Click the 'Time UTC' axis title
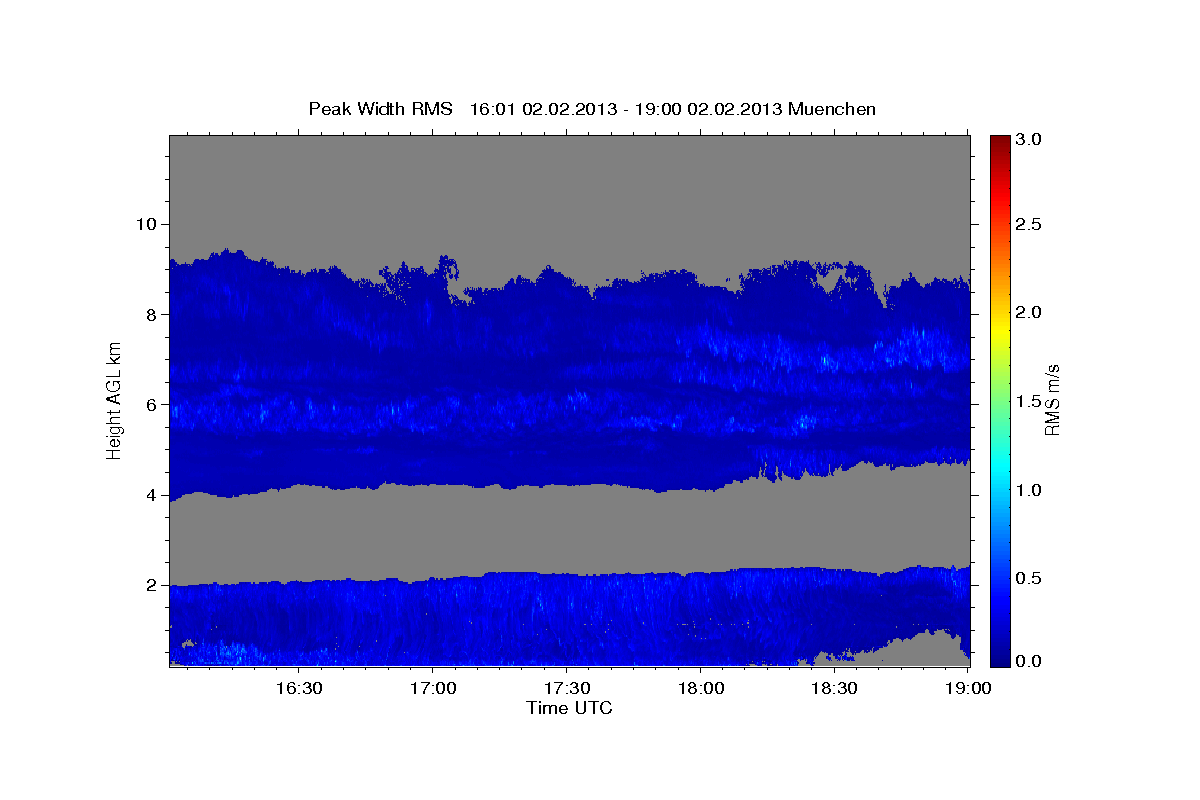Image resolution: width=1200 pixels, height=800 pixels. coord(569,708)
